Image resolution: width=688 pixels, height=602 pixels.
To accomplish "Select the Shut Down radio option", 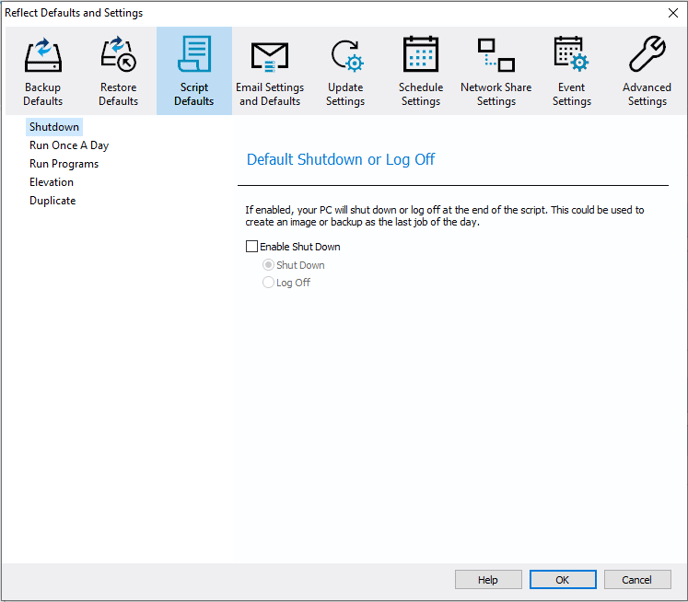I will click(x=268, y=265).
